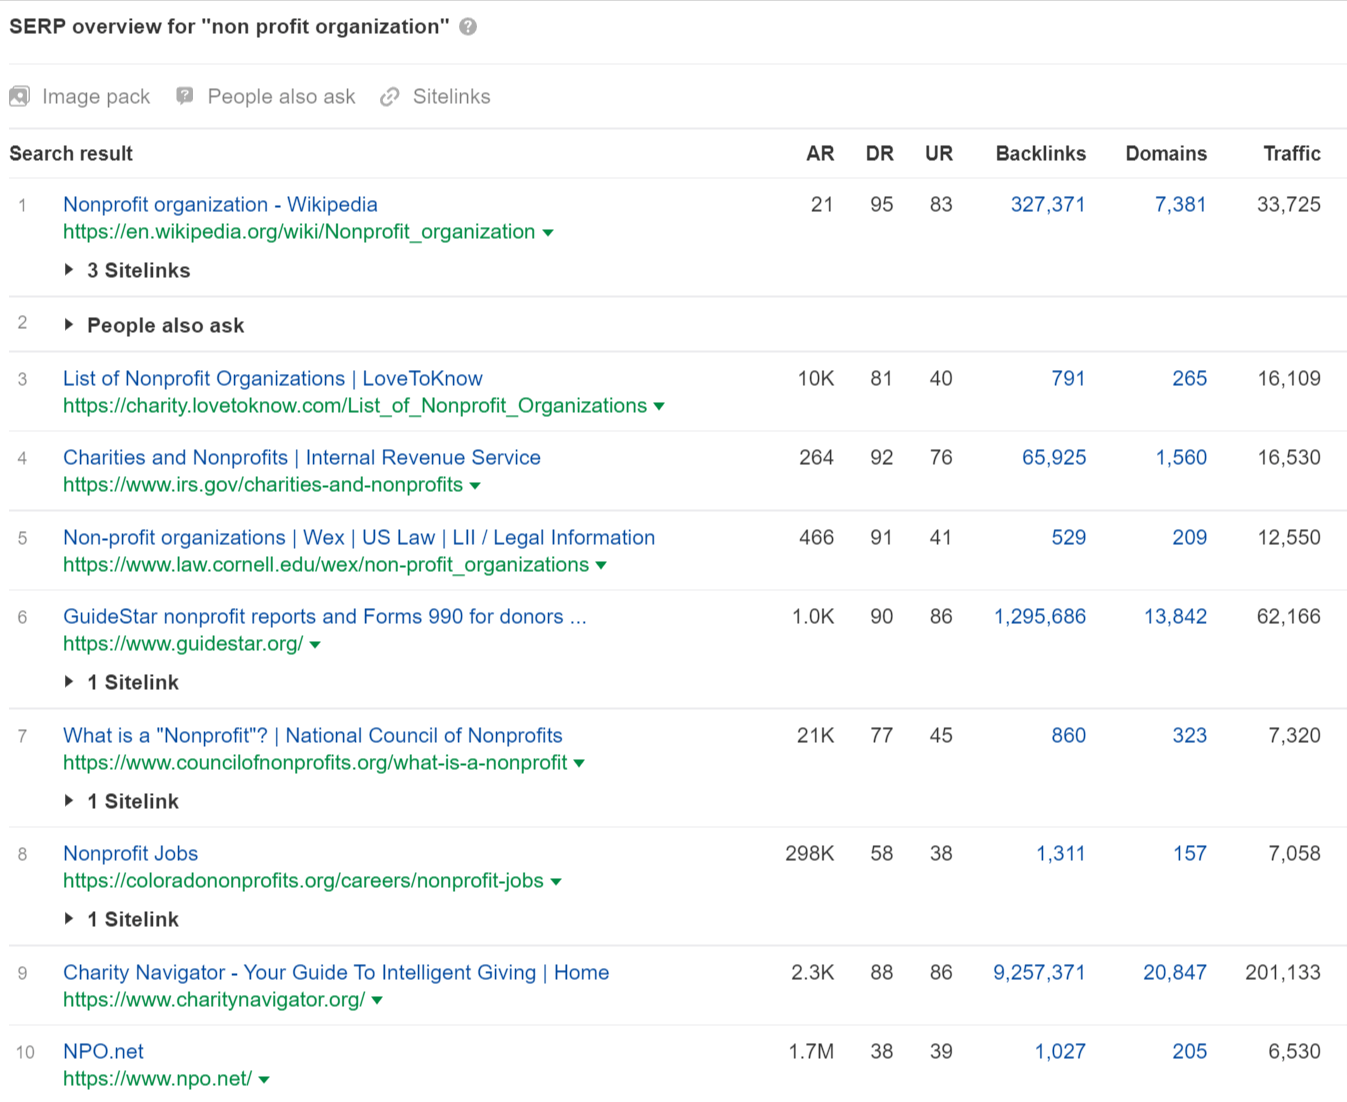Click the help icon beside the SERP overview title

[x=468, y=27]
